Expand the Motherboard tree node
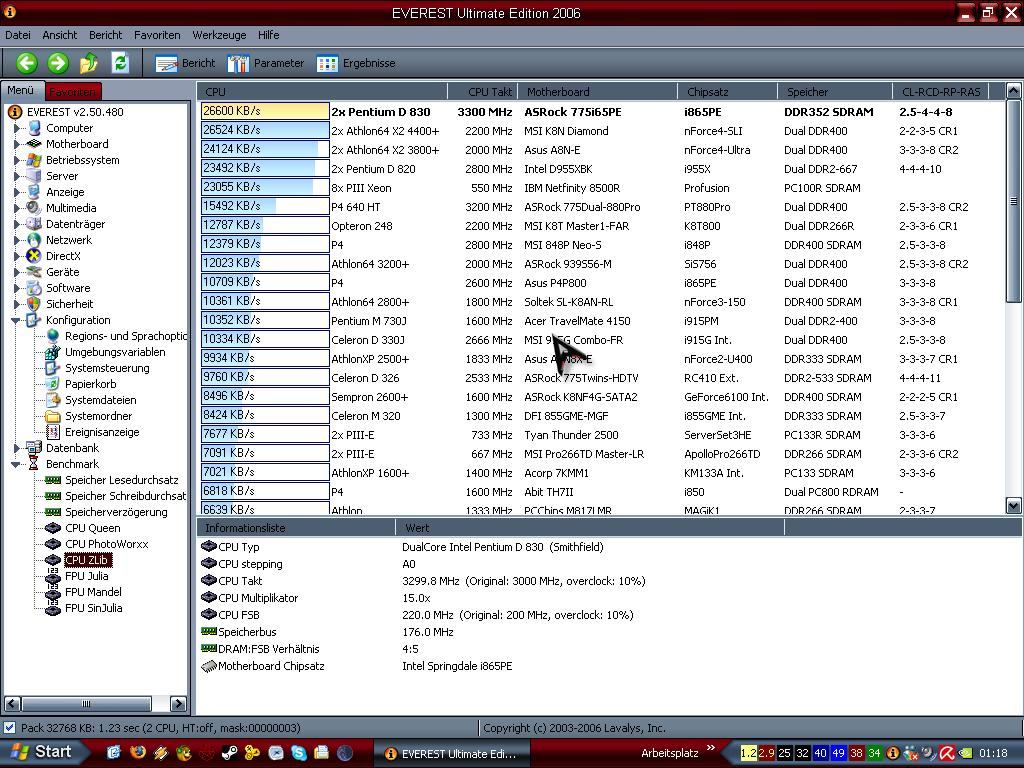 tap(17, 144)
